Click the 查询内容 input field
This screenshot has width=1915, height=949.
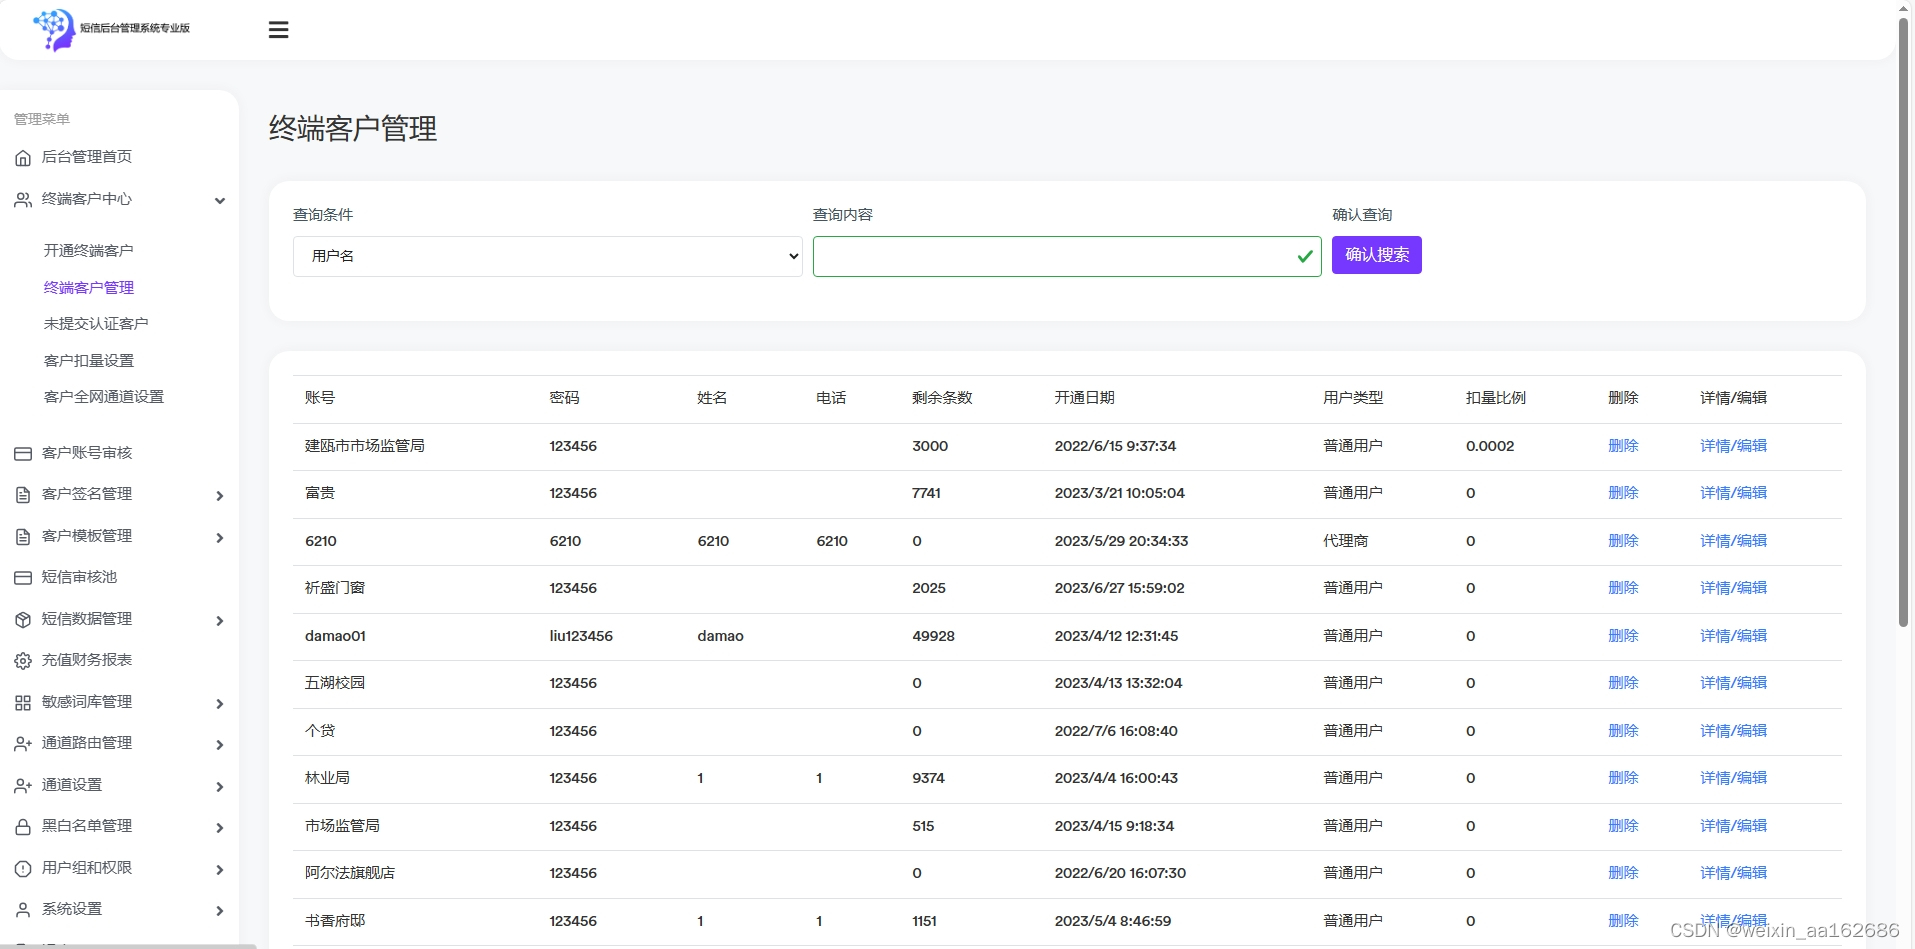click(x=1067, y=256)
